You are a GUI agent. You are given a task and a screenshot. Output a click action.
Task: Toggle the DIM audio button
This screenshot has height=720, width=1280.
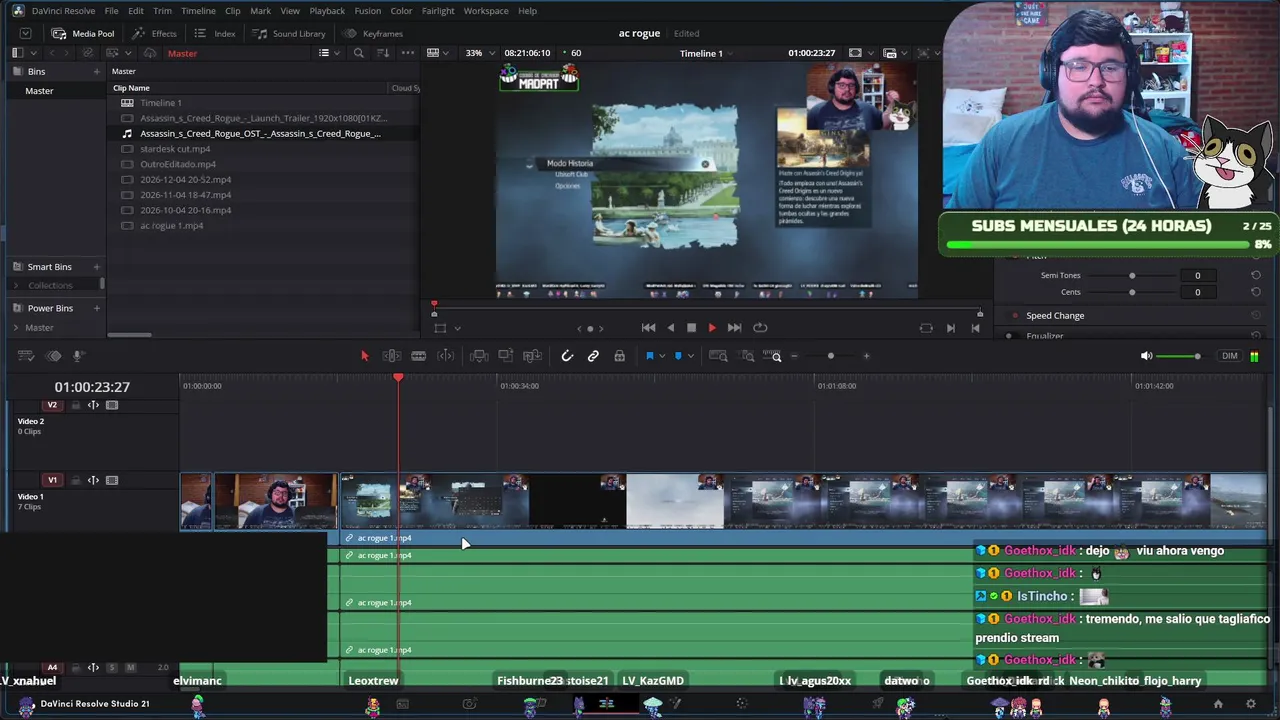(x=1230, y=356)
